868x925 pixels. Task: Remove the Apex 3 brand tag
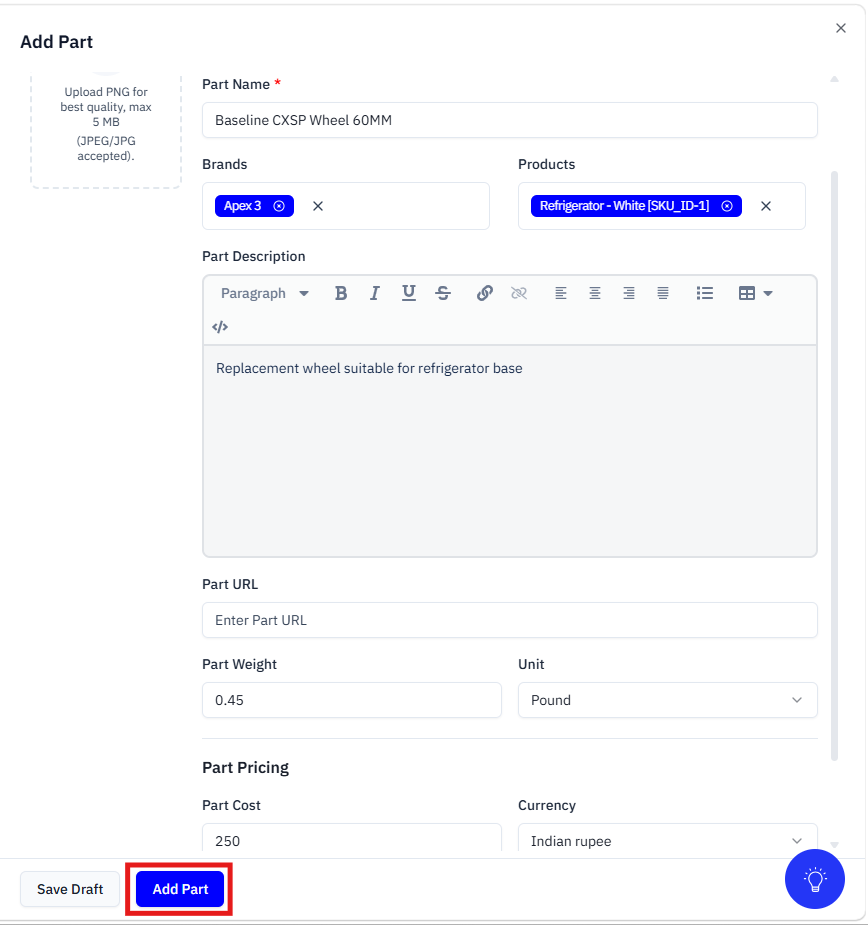click(279, 206)
